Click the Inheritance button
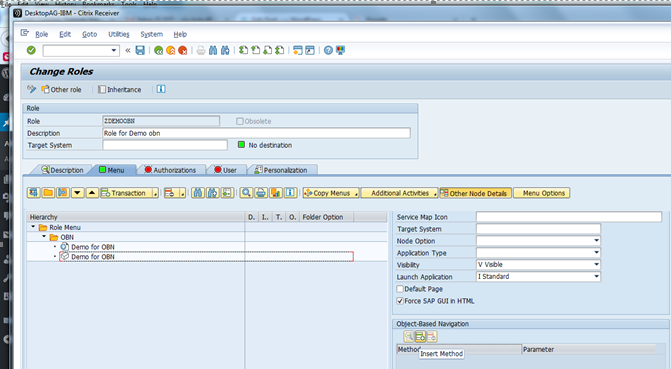This screenshot has width=671, height=369. [x=119, y=89]
